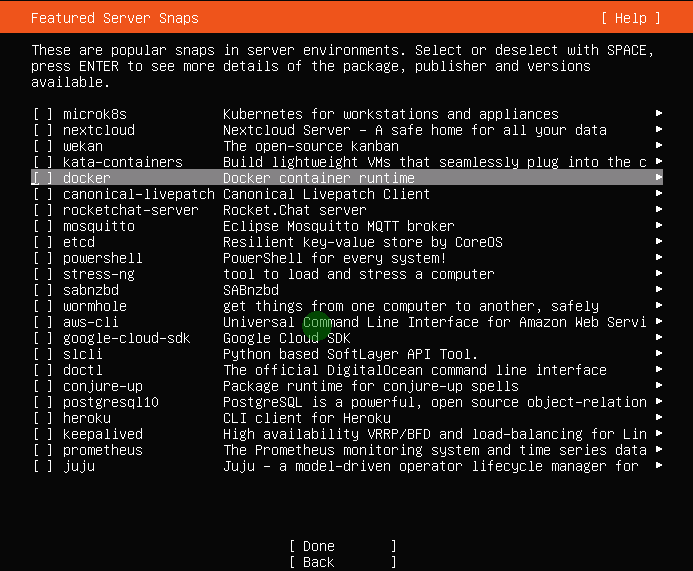Screen dimensions: 693x571
Task: Select the 'prometheus' snap name
Action: pyautogui.click(x=103, y=450)
